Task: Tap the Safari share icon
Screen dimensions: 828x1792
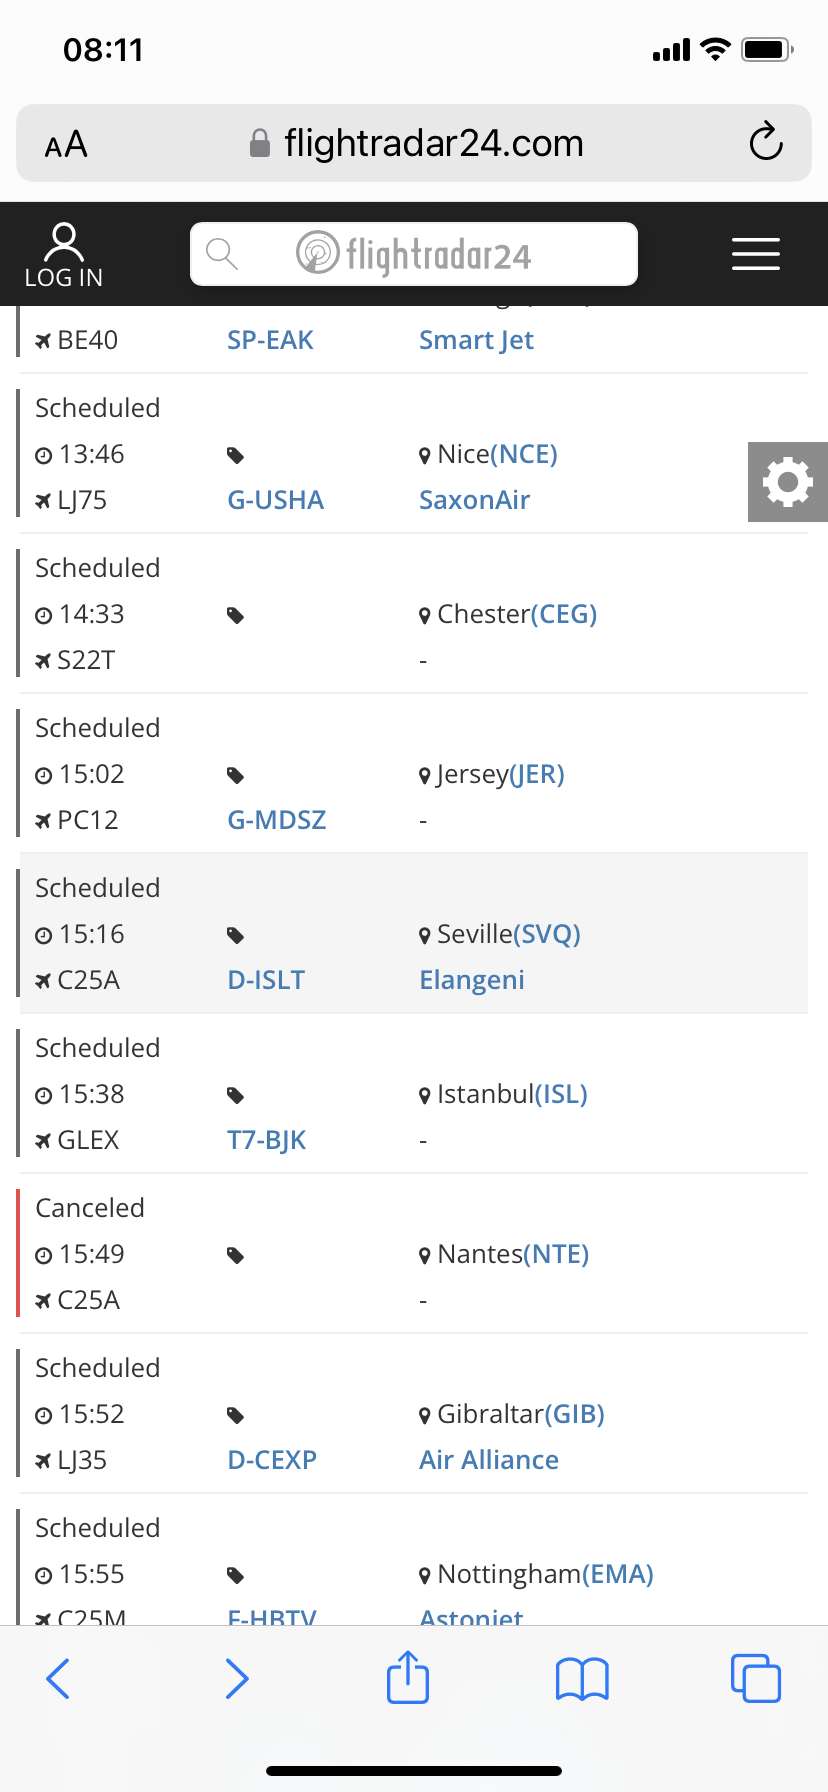Action: pos(408,1677)
